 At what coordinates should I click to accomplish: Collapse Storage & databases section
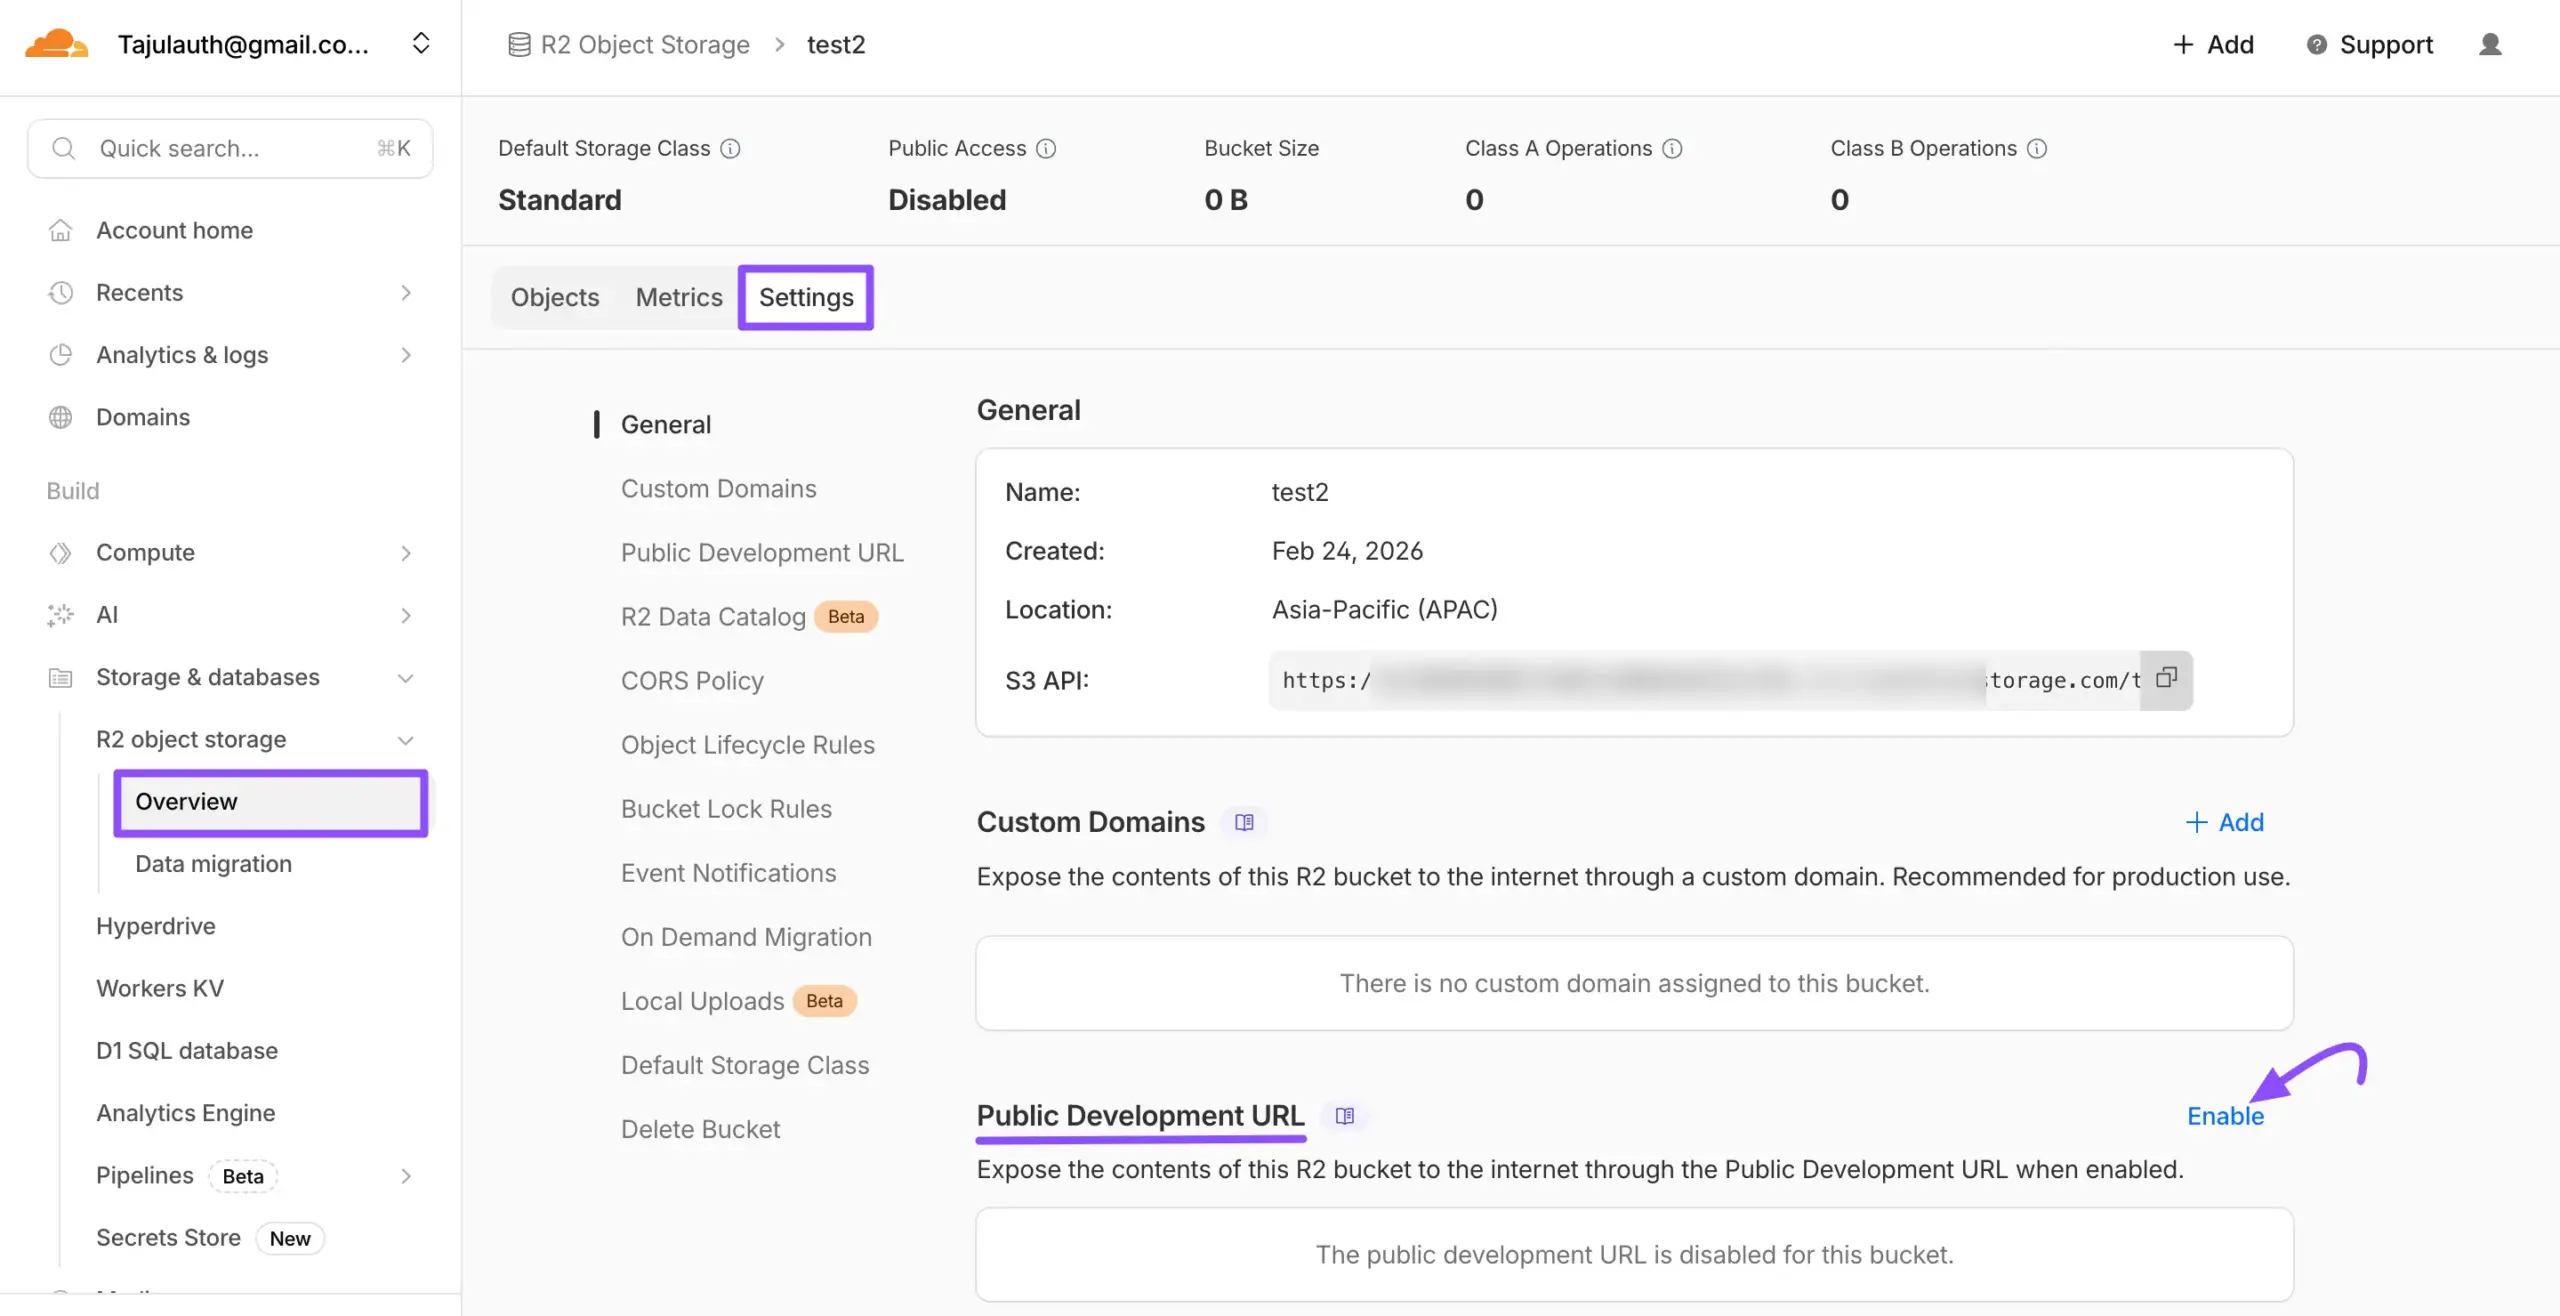coord(405,678)
